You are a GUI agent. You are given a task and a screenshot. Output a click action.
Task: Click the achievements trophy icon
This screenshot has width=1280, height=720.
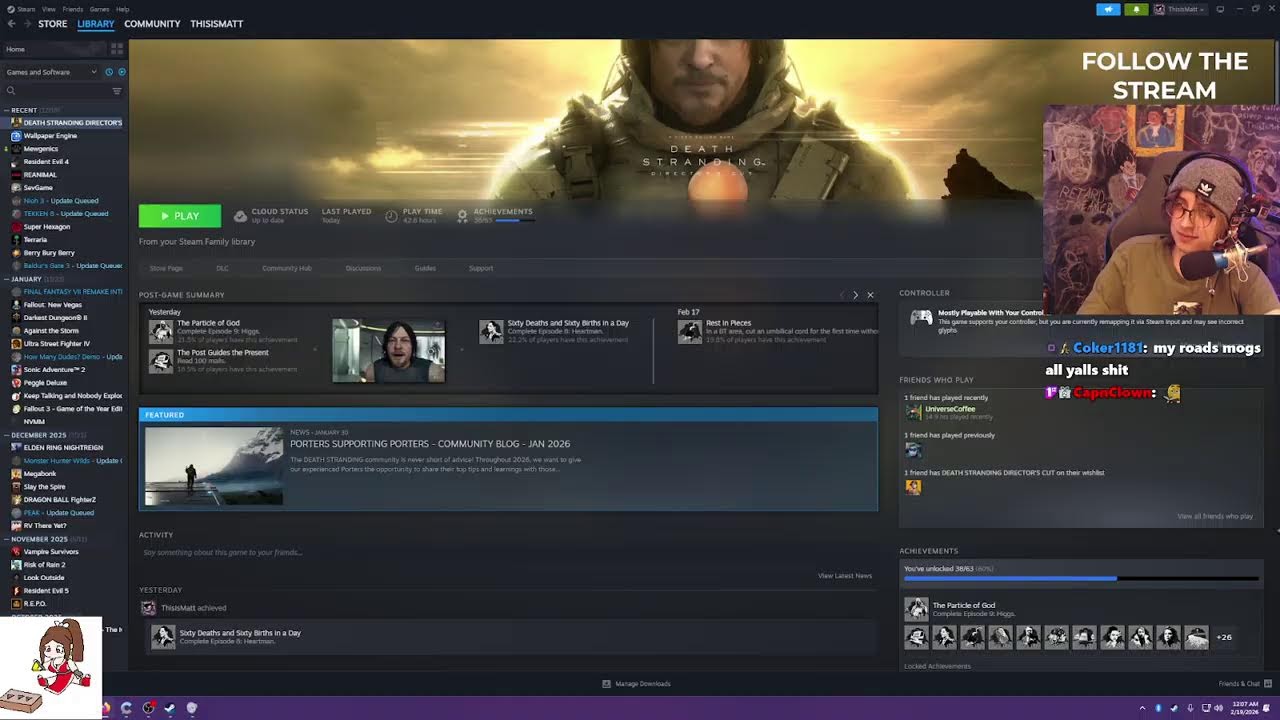(462, 216)
